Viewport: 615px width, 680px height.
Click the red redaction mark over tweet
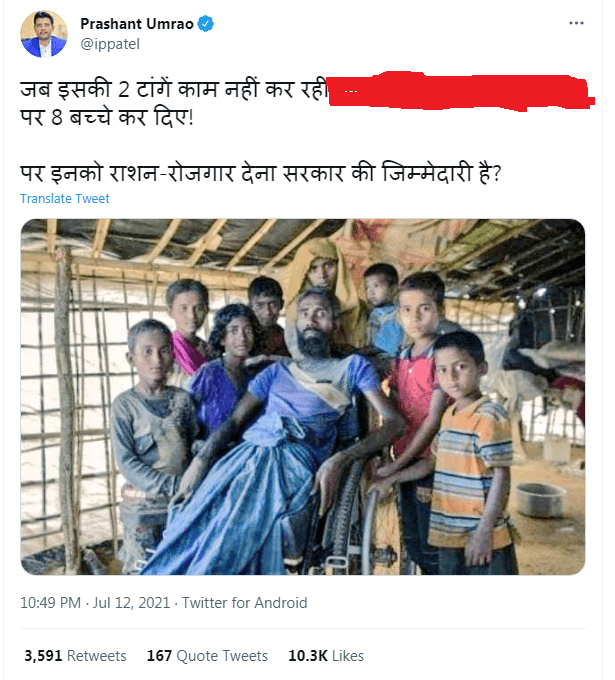461,91
